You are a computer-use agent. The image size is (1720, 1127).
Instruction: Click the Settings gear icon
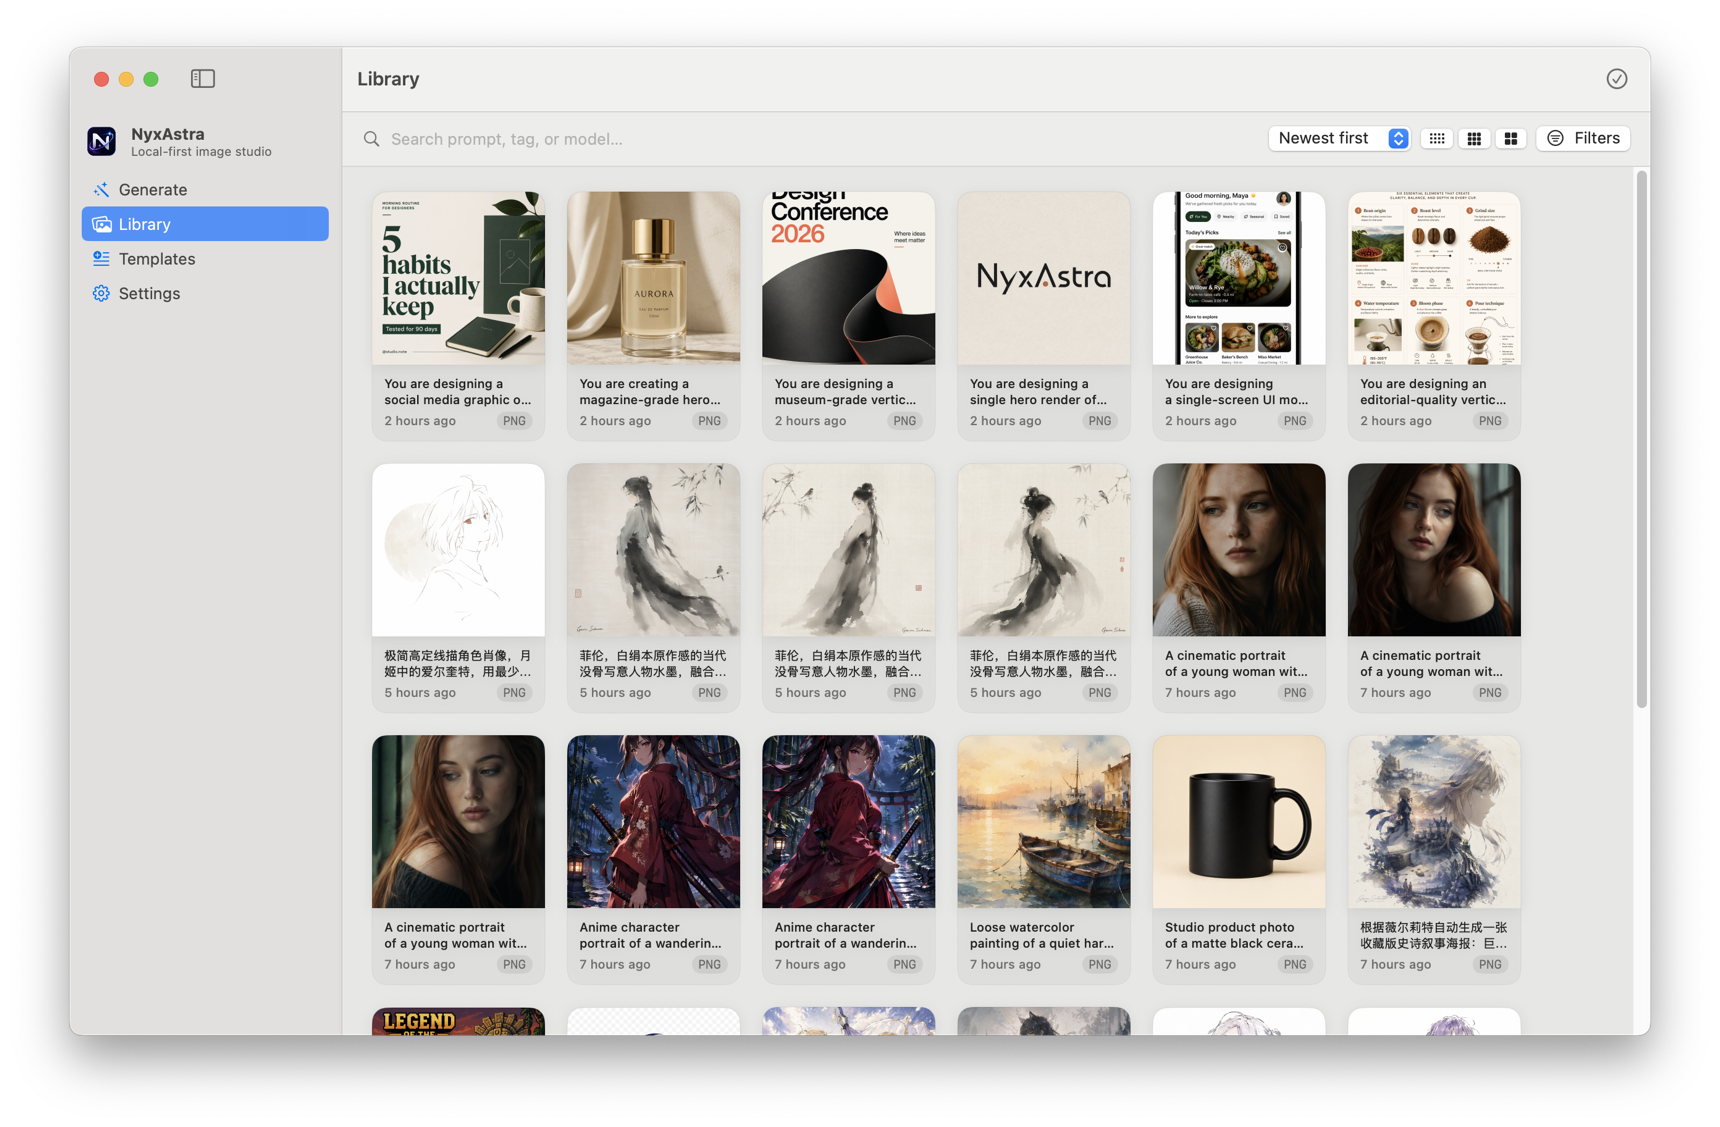(x=101, y=293)
